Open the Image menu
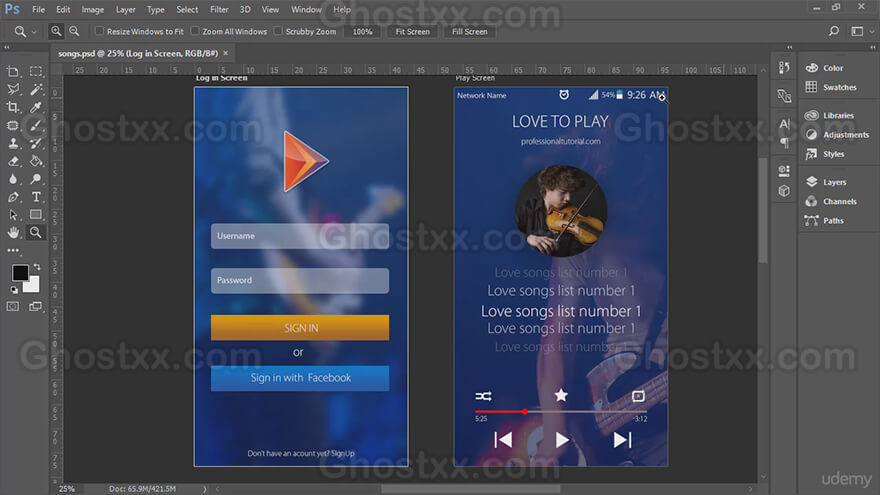The height and width of the screenshot is (495, 880). tap(93, 10)
